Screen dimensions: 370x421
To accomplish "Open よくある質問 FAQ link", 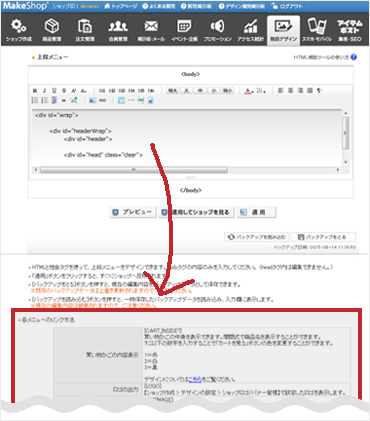I will (x=159, y=6).
